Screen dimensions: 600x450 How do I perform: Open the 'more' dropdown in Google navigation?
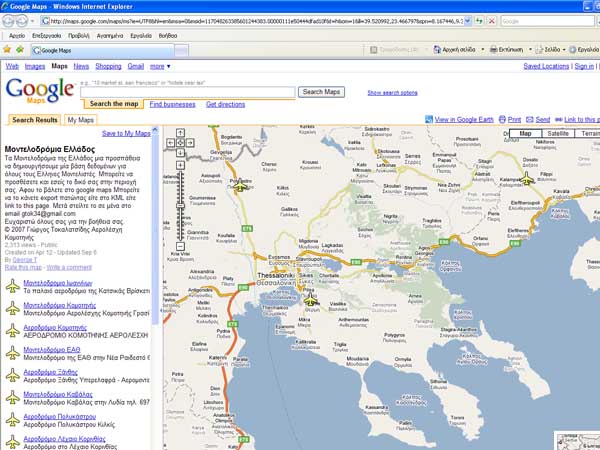click(161, 66)
